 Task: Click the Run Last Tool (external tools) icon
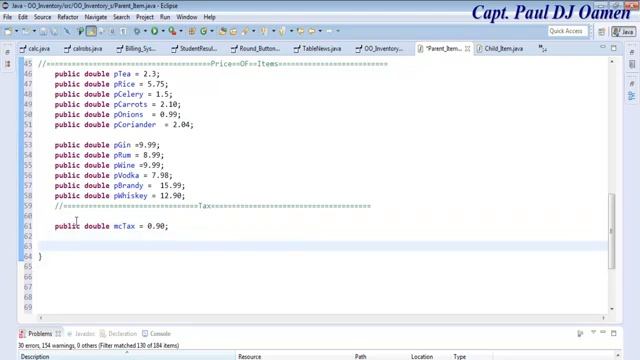click(172, 31)
